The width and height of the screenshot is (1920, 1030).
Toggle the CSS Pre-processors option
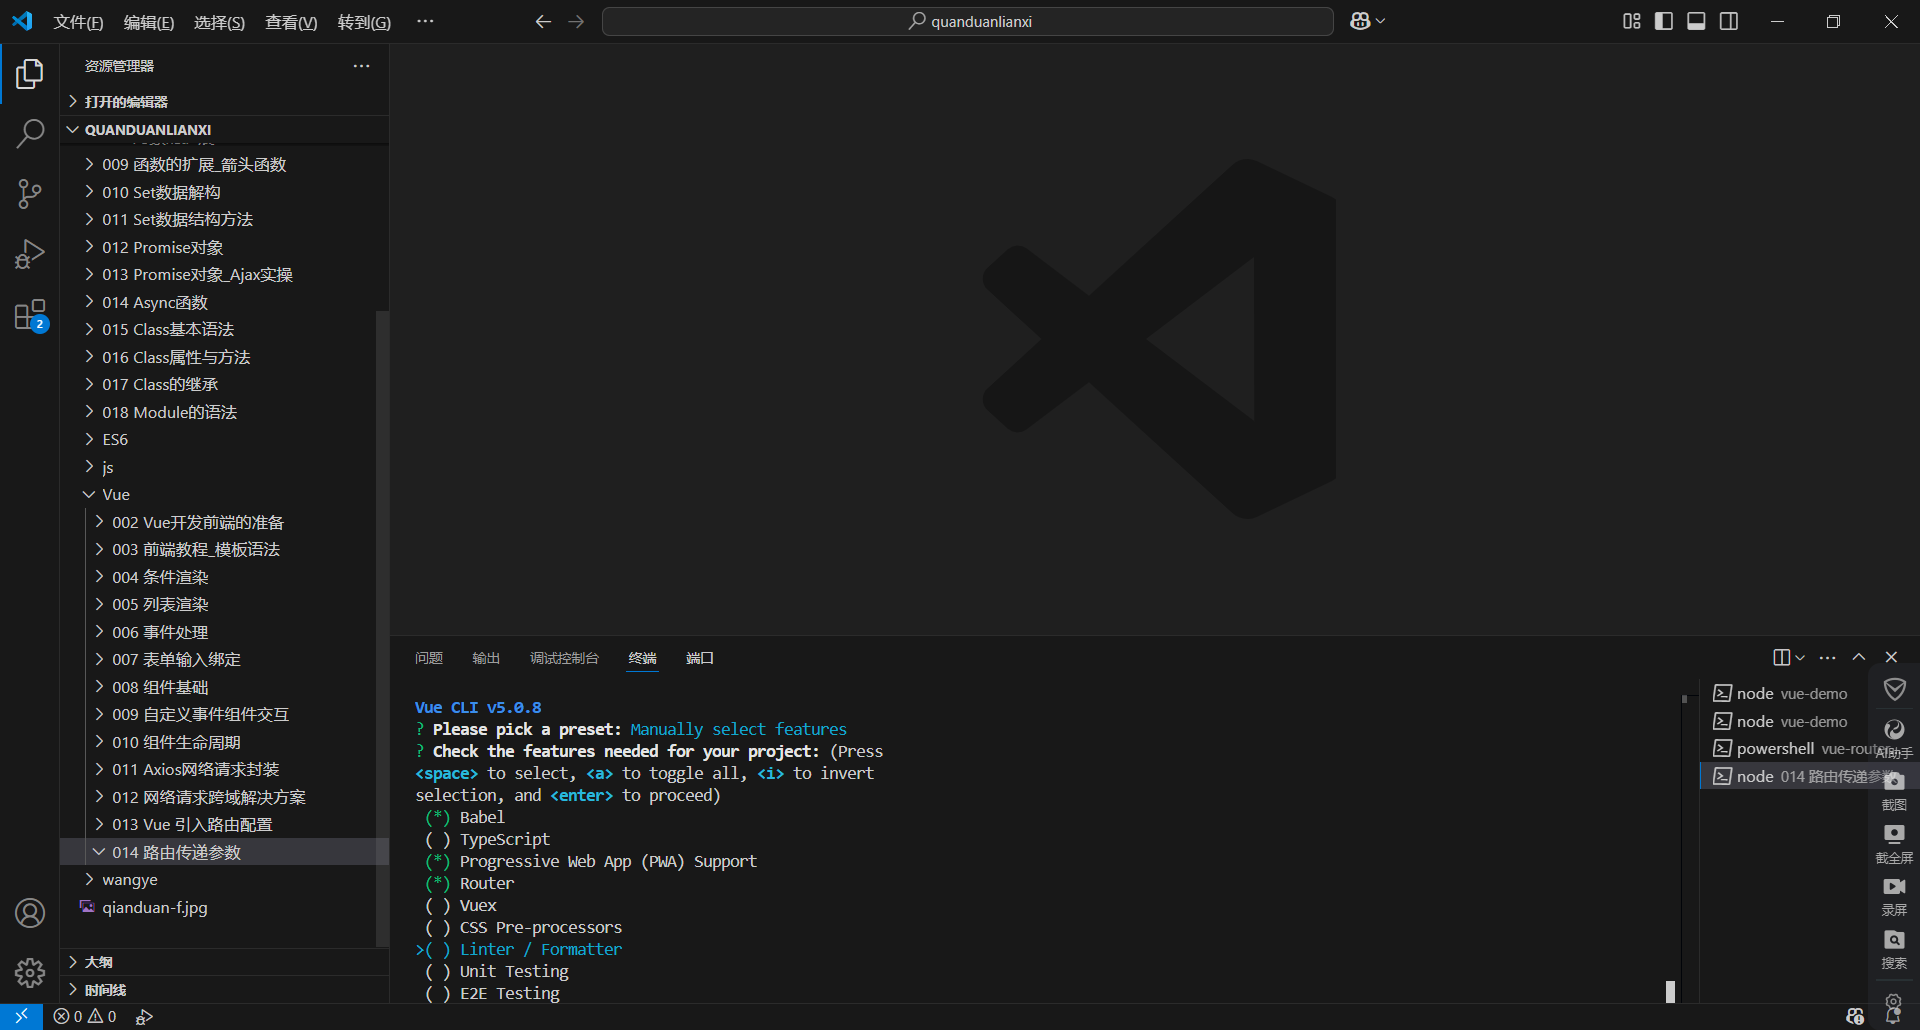pyautogui.click(x=523, y=927)
